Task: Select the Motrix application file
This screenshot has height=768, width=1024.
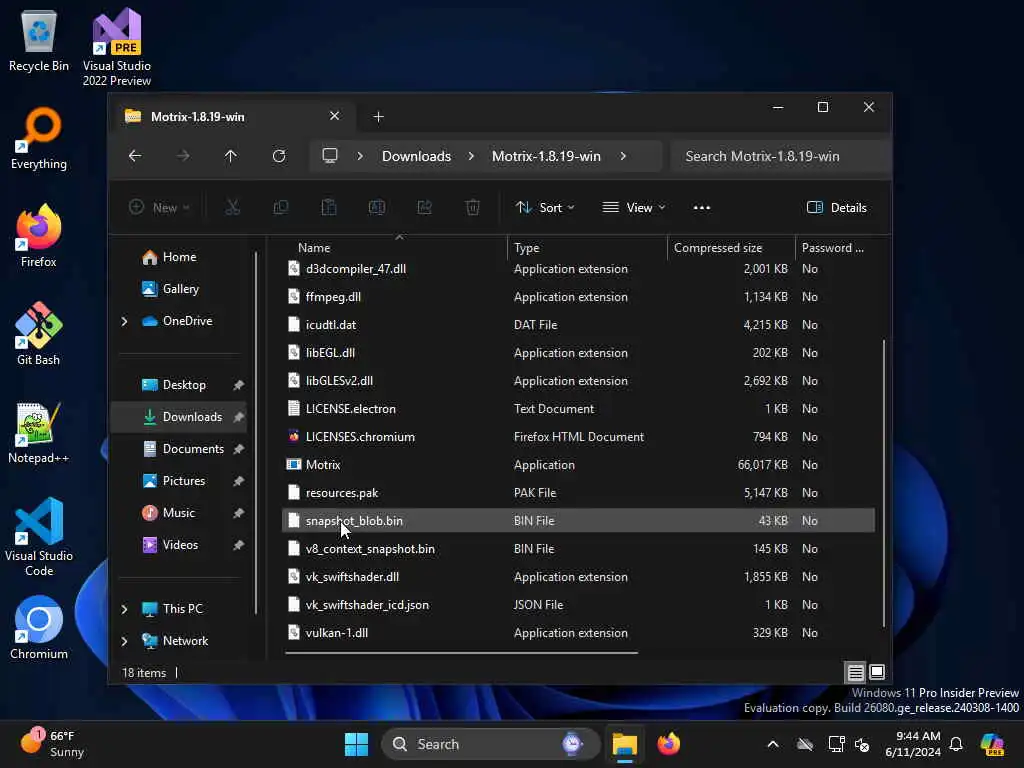Action: (x=579, y=464)
